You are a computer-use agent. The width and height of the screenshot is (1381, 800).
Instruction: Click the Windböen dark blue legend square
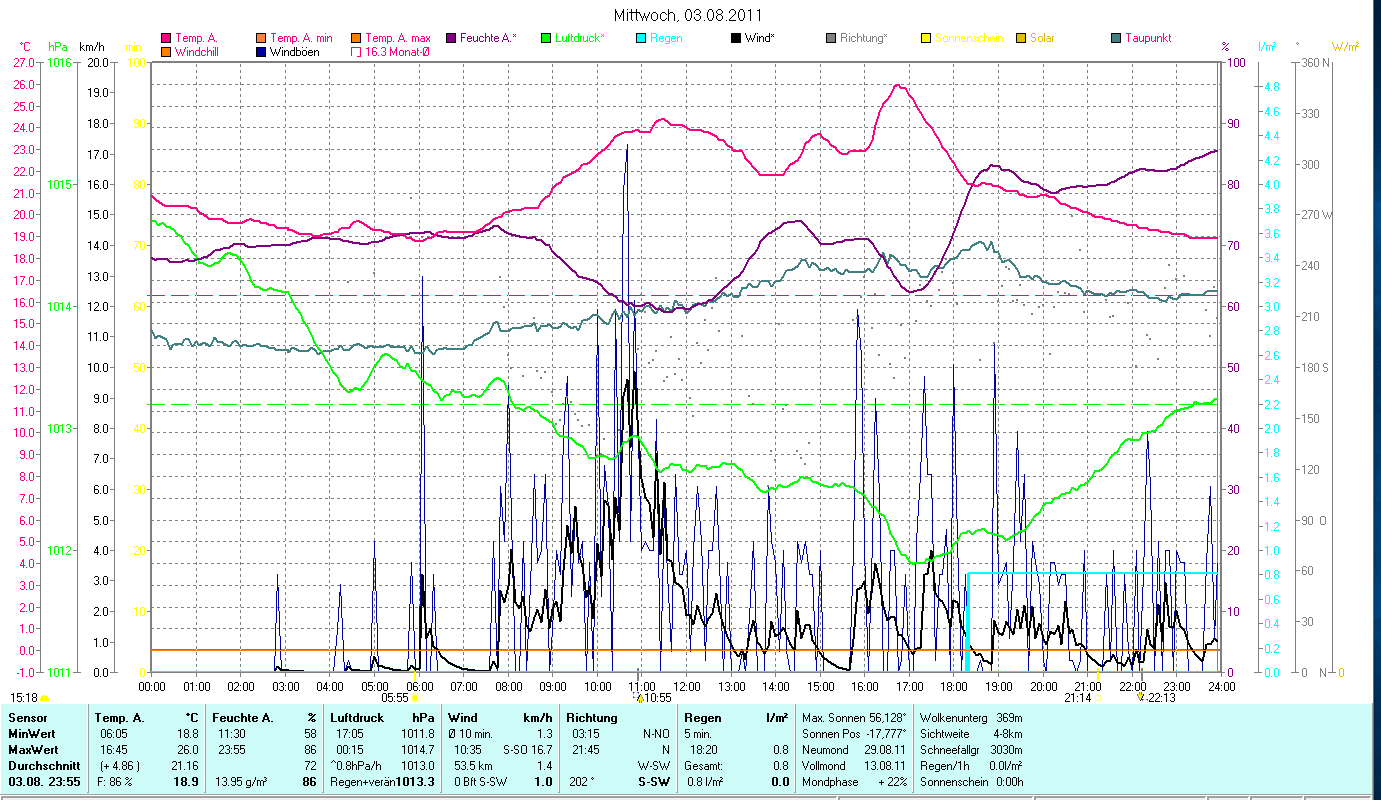[262, 51]
